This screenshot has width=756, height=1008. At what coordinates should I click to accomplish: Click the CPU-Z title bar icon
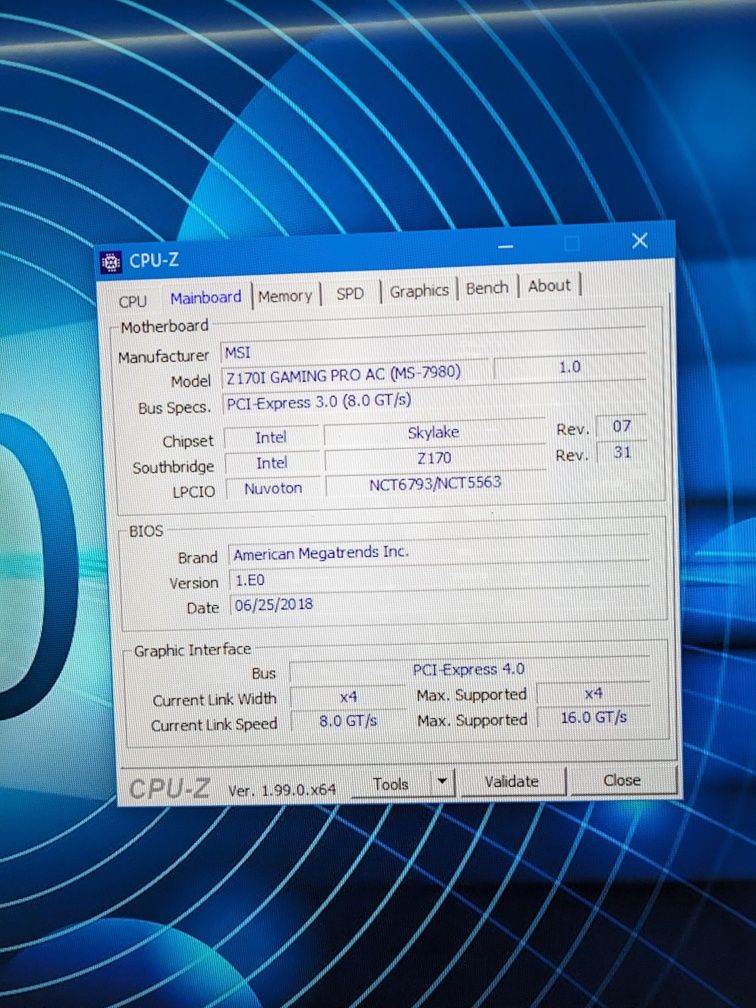pos(111,262)
